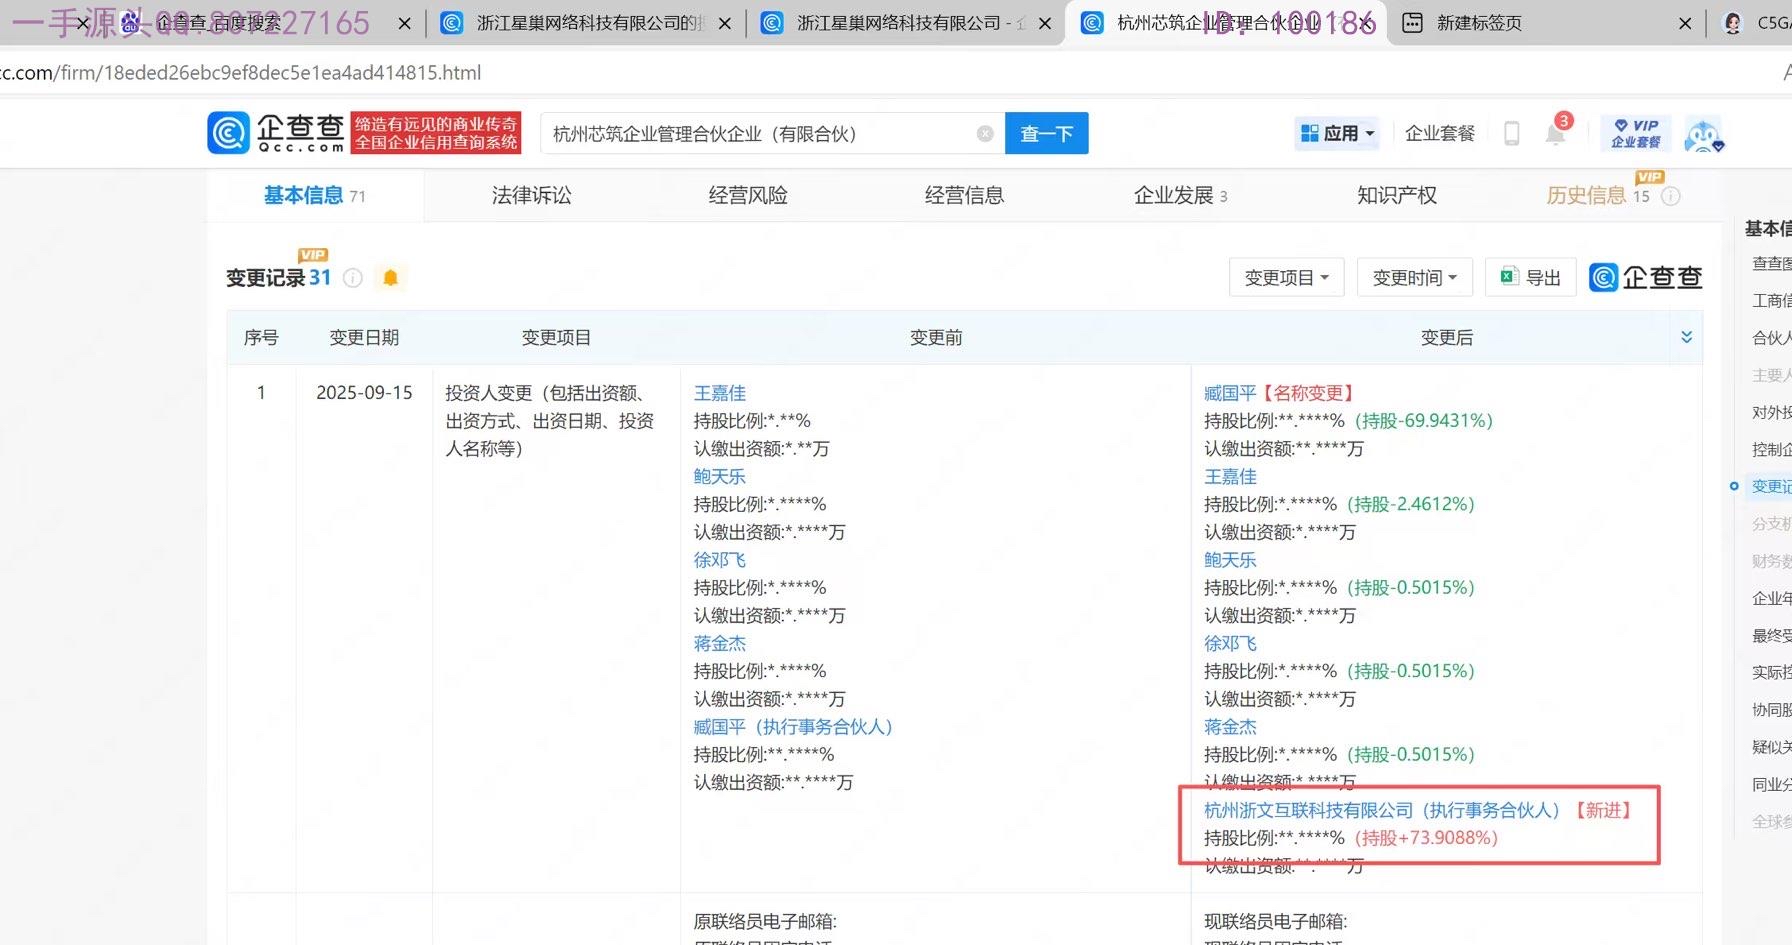Open the 变更时间 filter dropdown

[1414, 277]
